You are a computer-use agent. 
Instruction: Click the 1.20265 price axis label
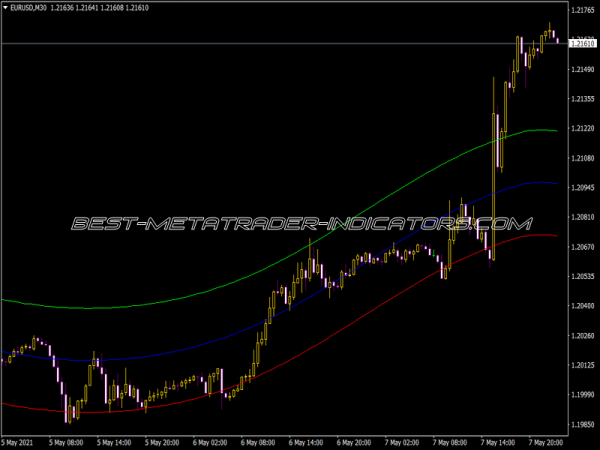582,336
